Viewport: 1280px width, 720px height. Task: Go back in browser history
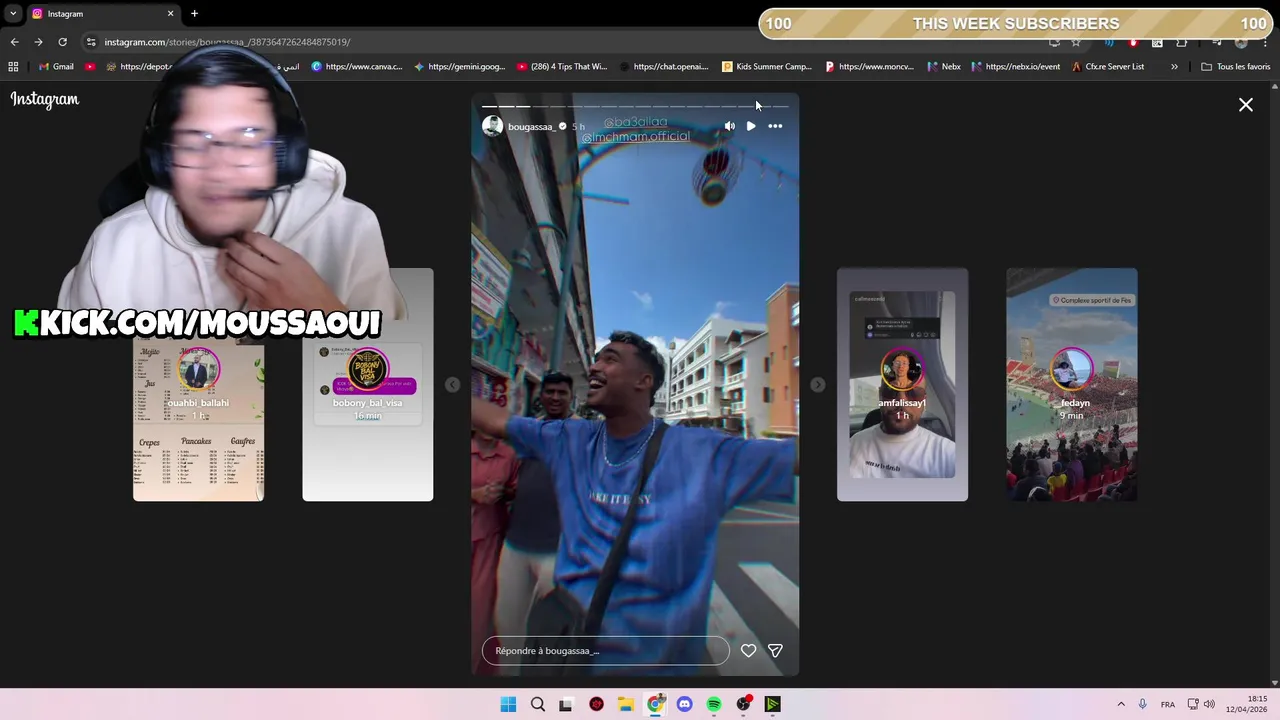tap(14, 42)
